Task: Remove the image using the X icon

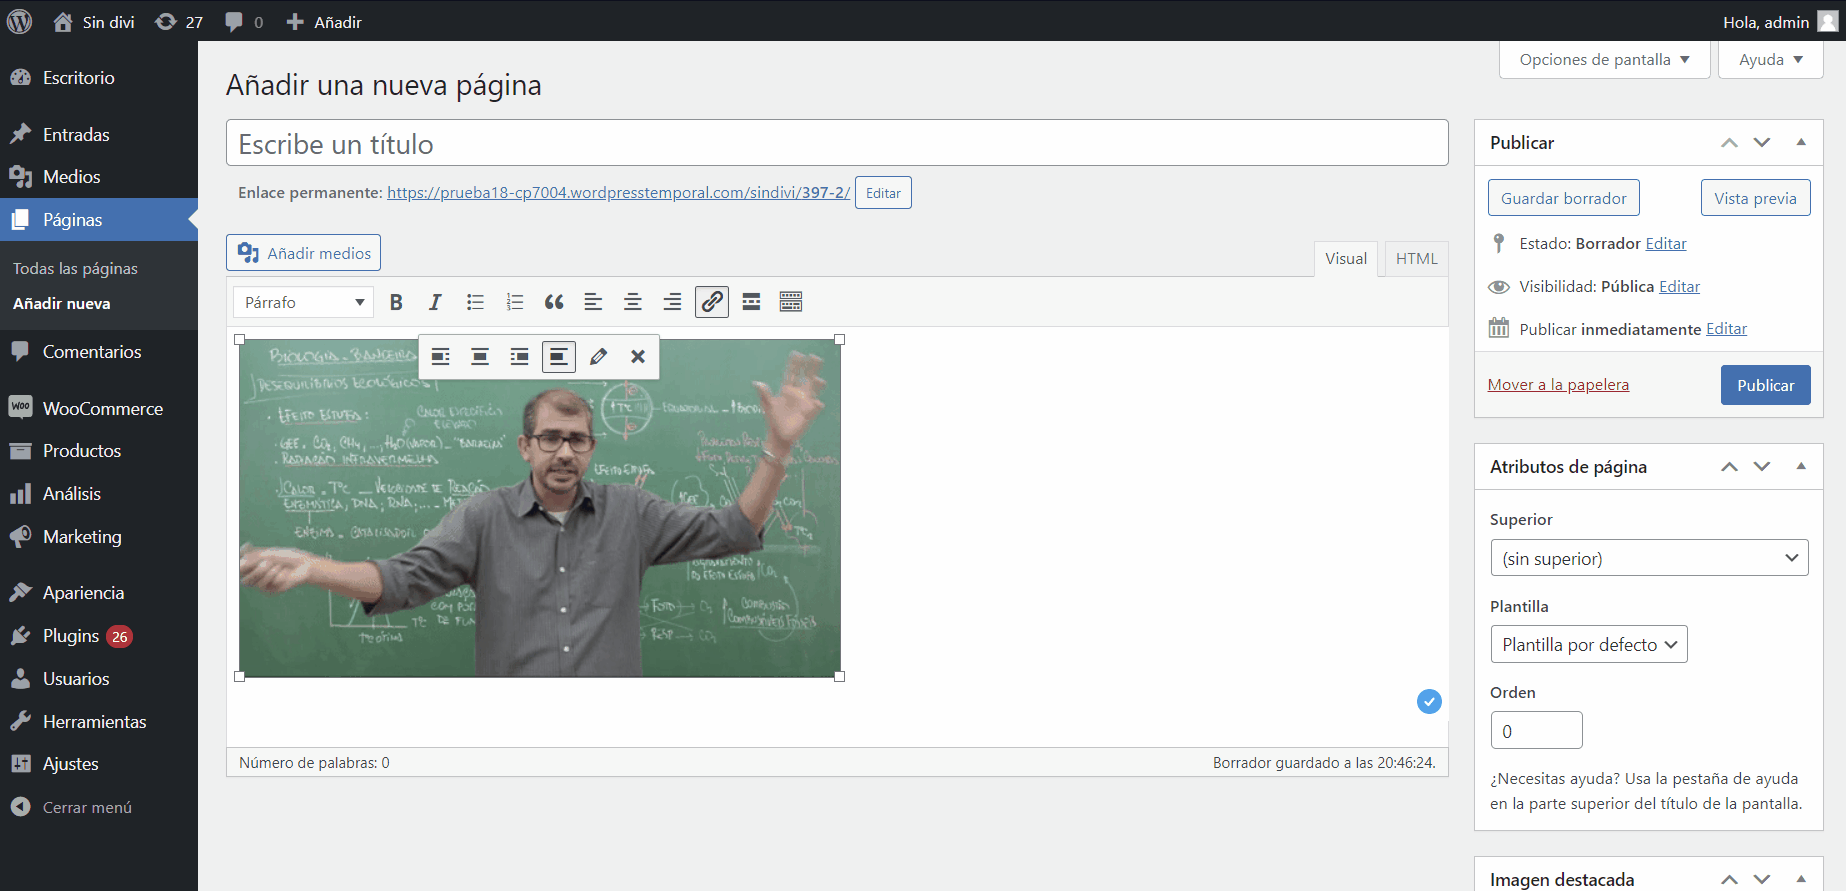Action: pyautogui.click(x=638, y=357)
